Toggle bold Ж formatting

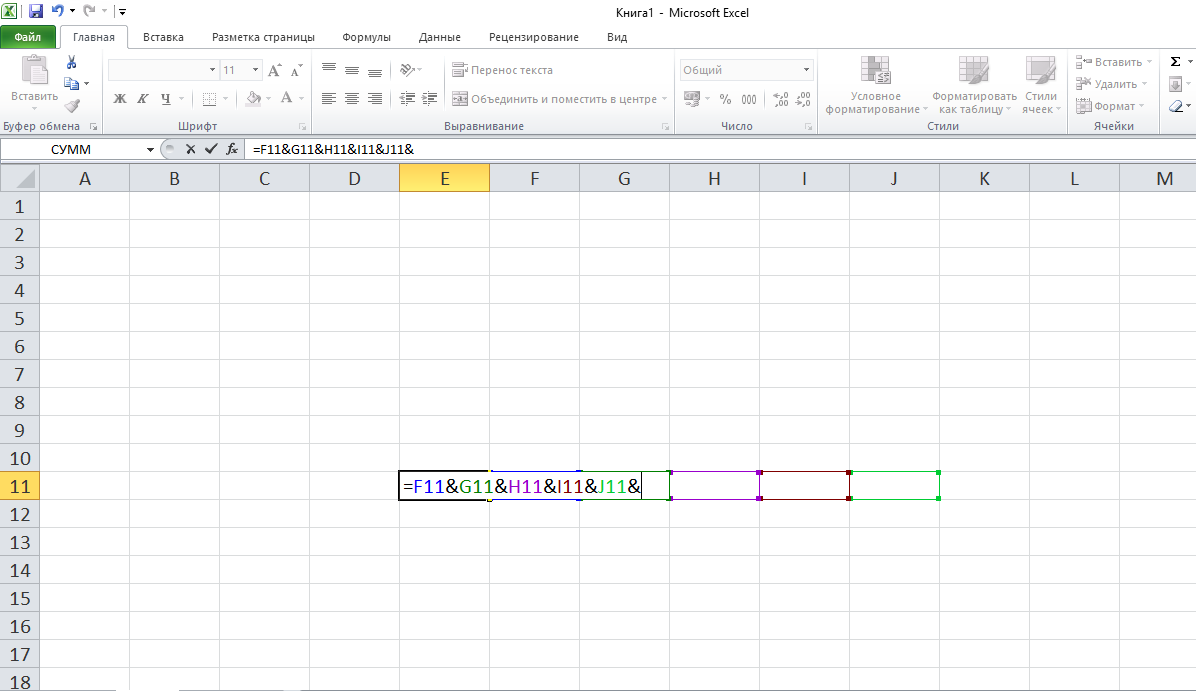pyautogui.click(x=120, y=98)
